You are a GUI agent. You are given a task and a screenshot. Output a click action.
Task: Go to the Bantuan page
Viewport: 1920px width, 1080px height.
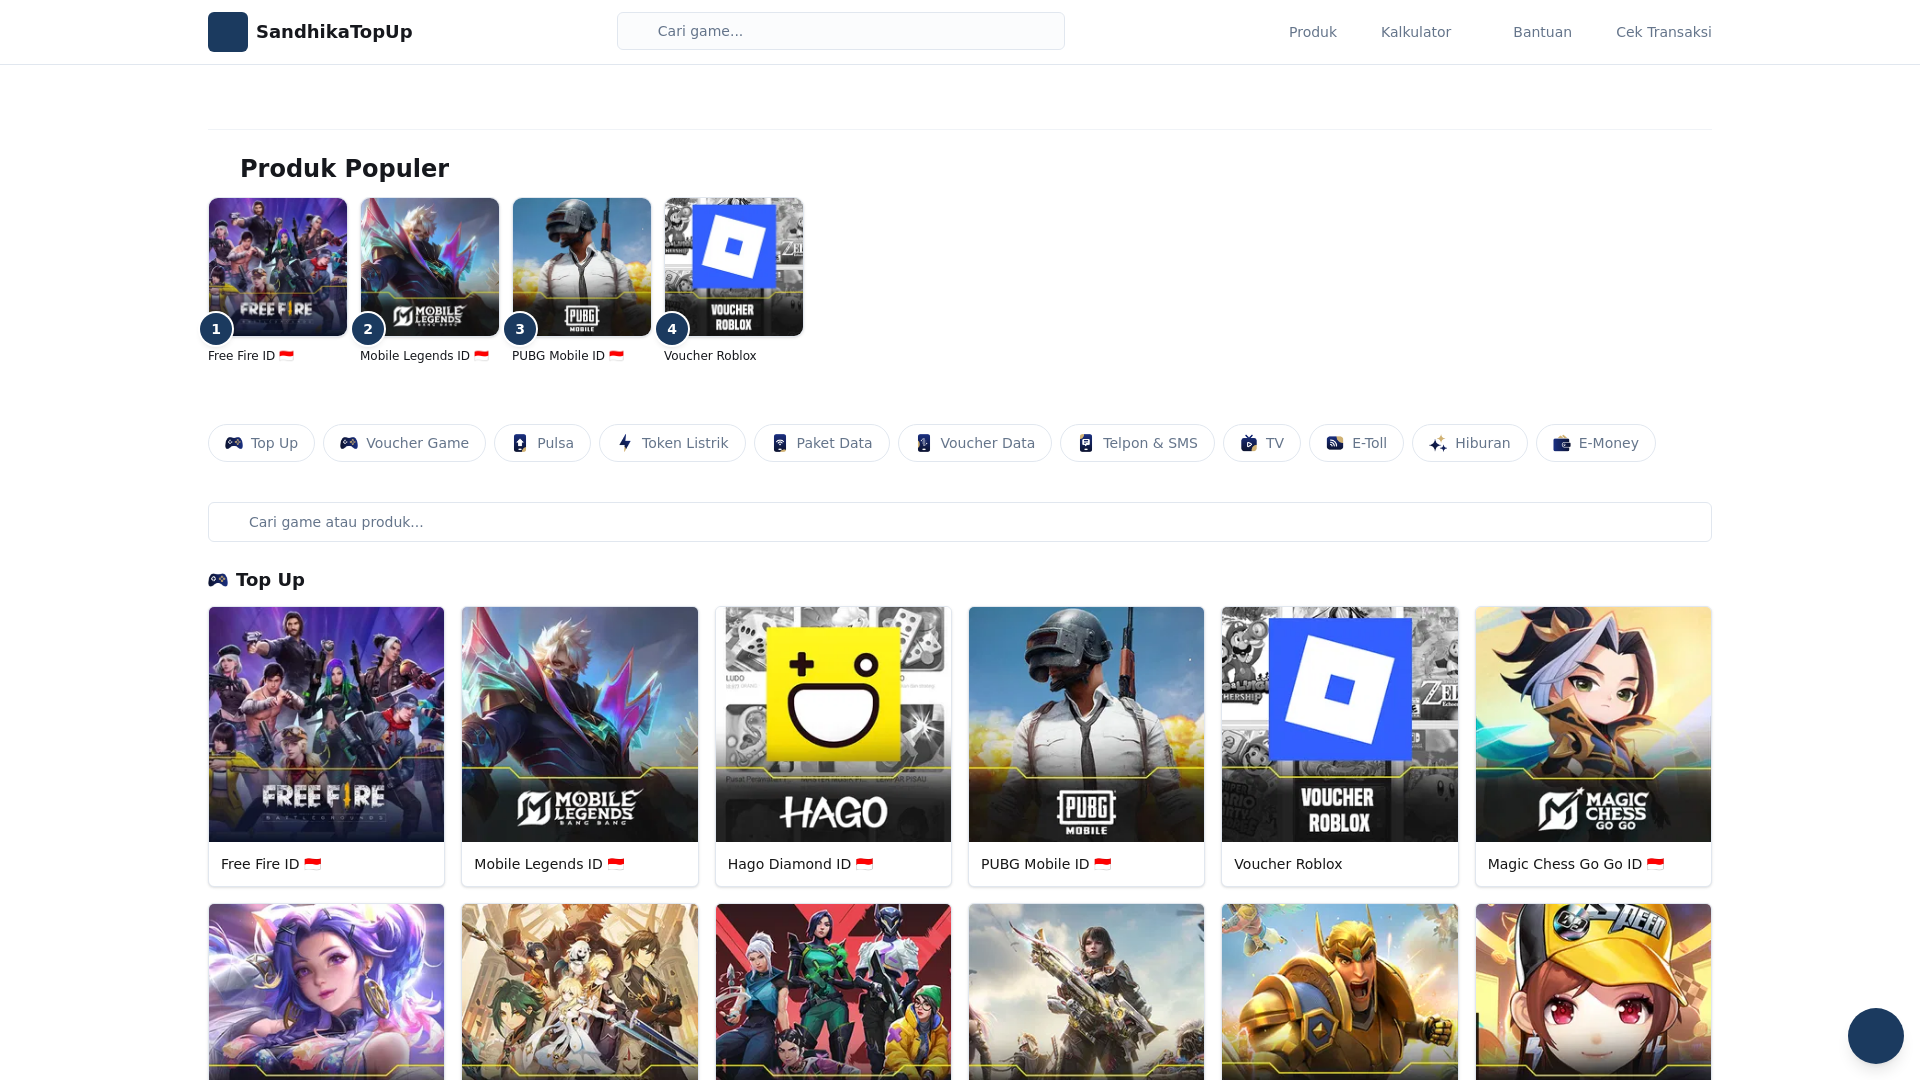1542,32
